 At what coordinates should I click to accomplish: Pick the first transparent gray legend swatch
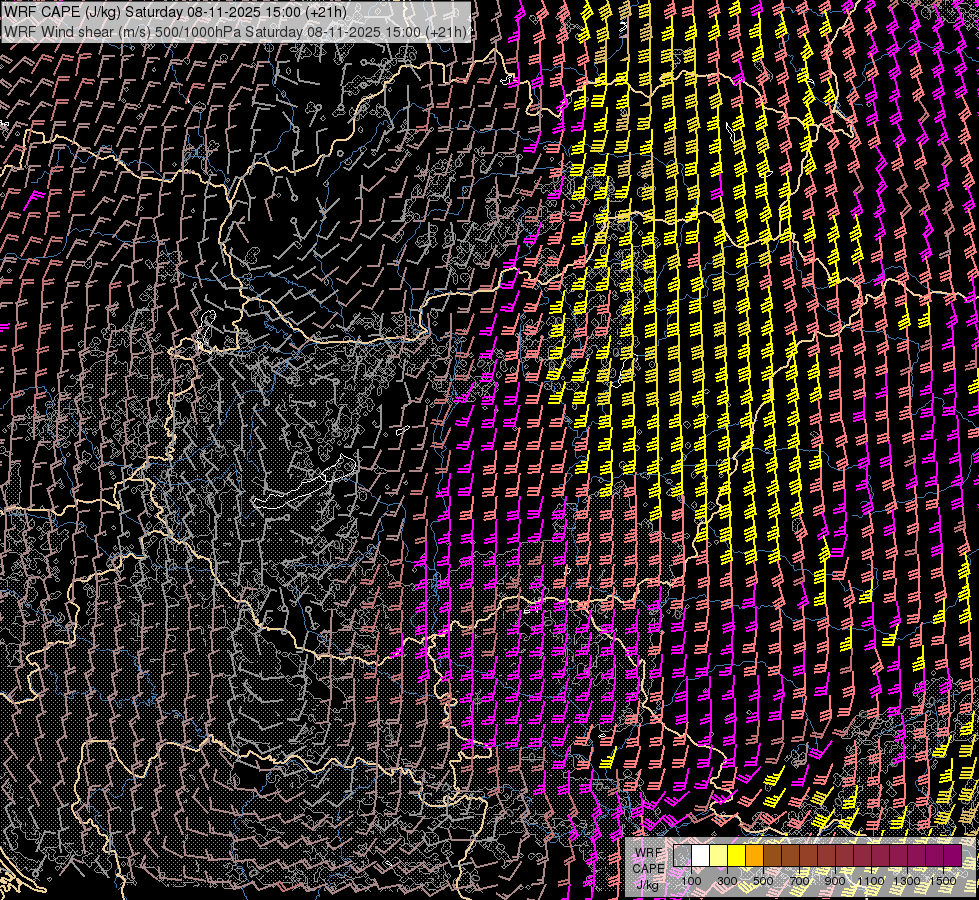click(682, 856)
